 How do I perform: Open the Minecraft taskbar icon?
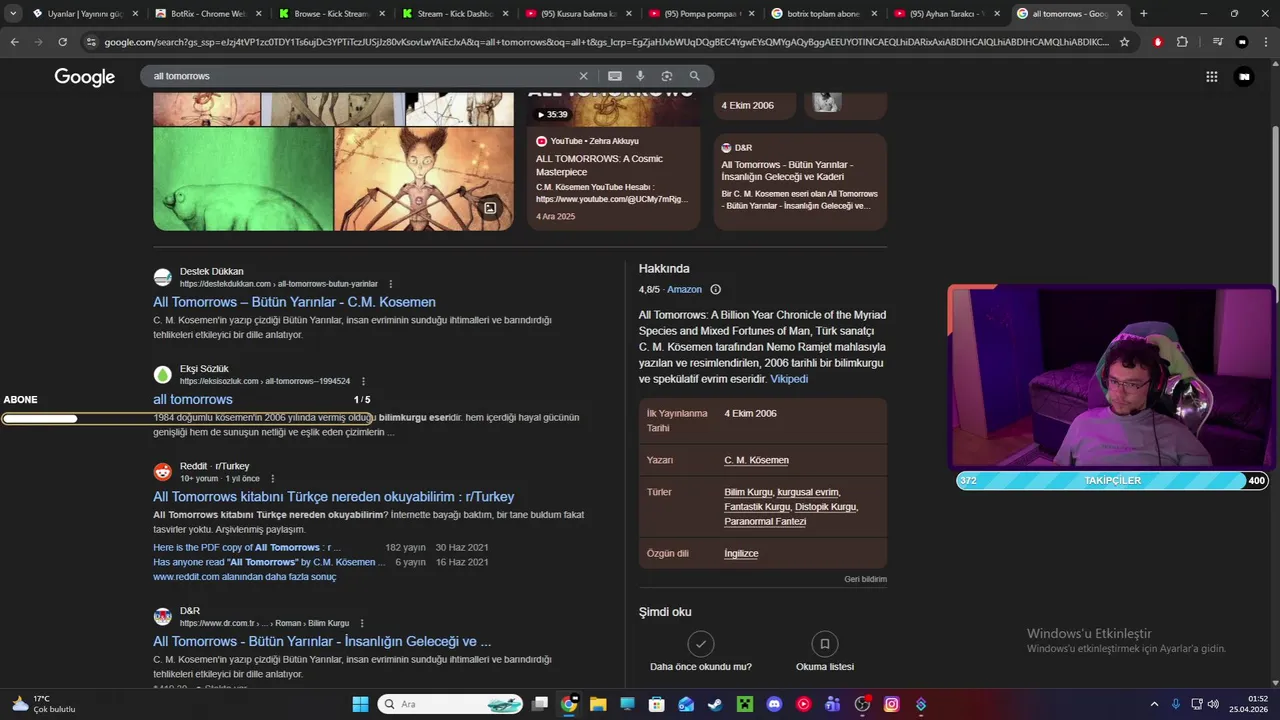[x=744, y=704]
